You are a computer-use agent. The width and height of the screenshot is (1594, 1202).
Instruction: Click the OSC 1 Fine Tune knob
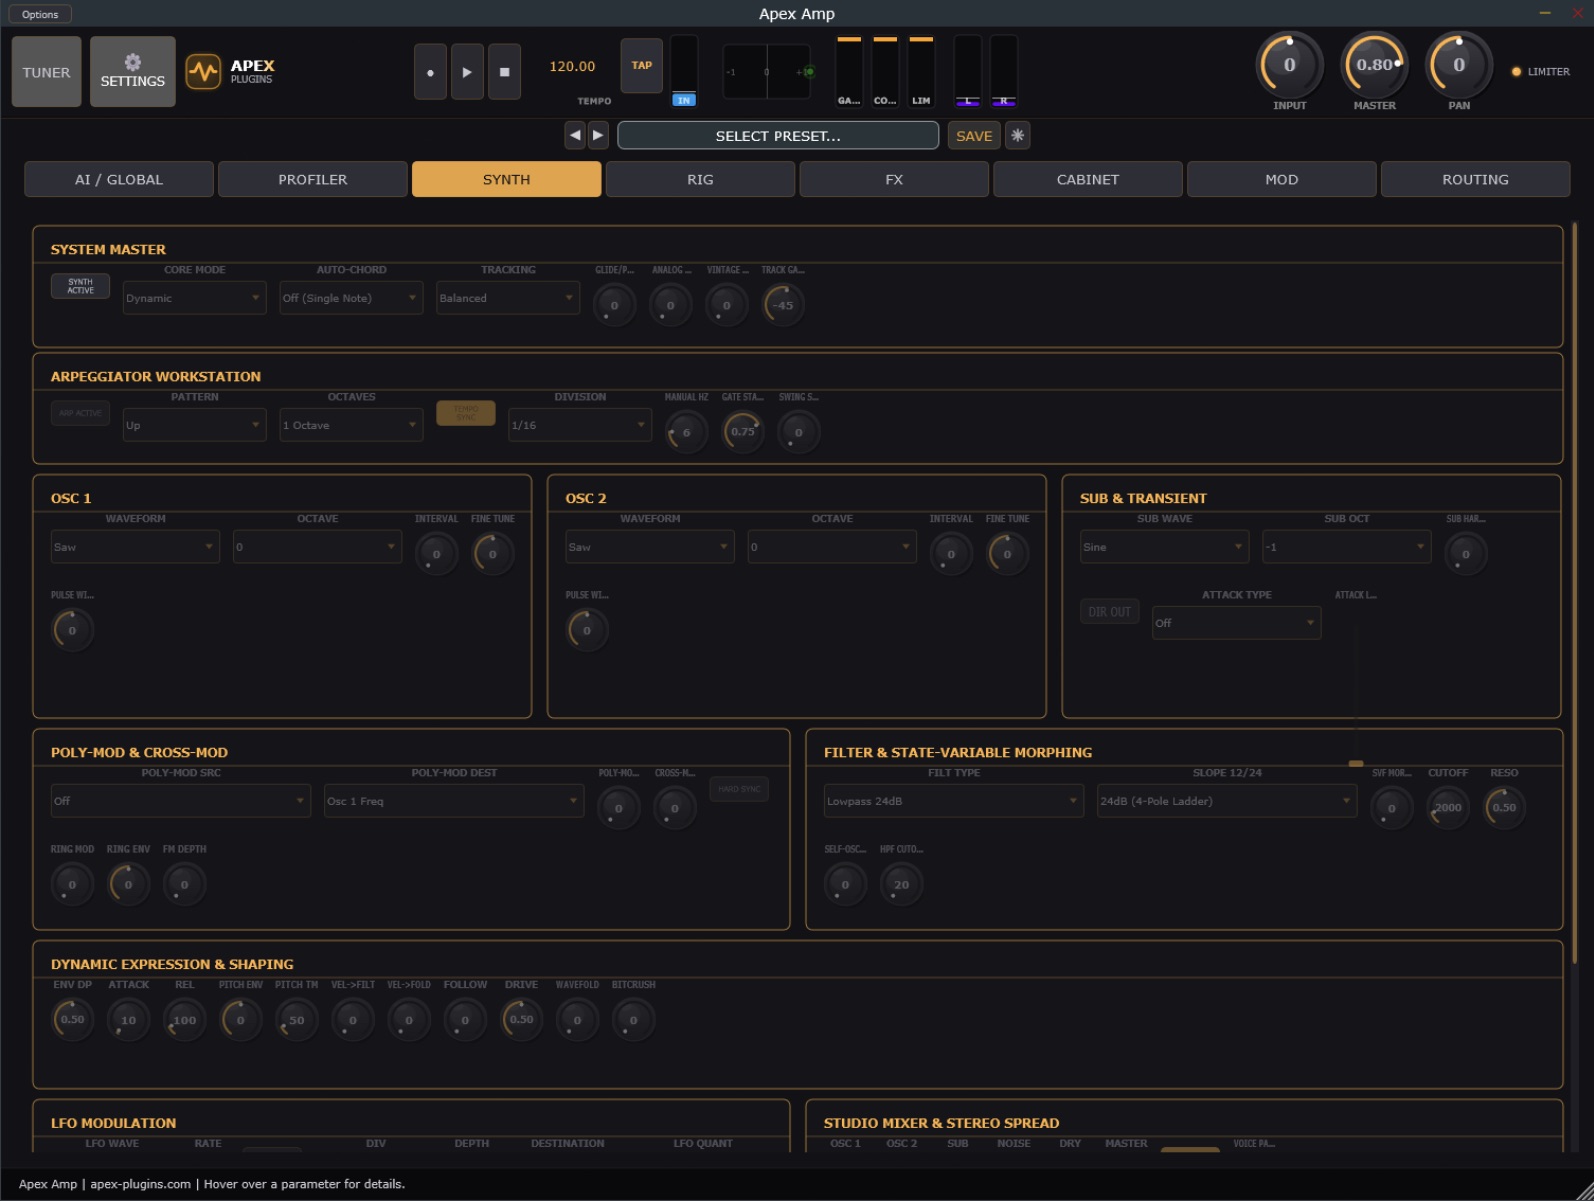click(493, 554)
